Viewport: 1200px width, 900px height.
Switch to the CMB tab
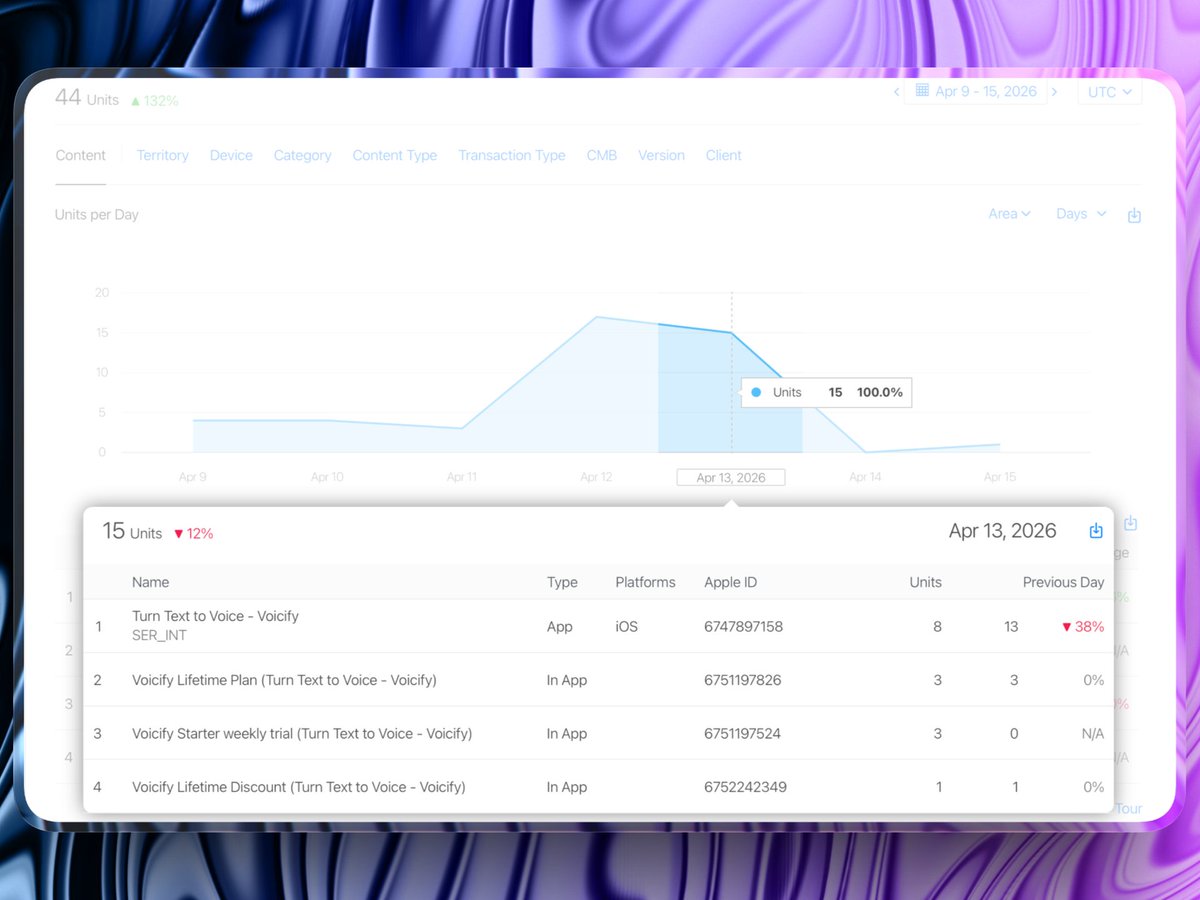(602, 155)
